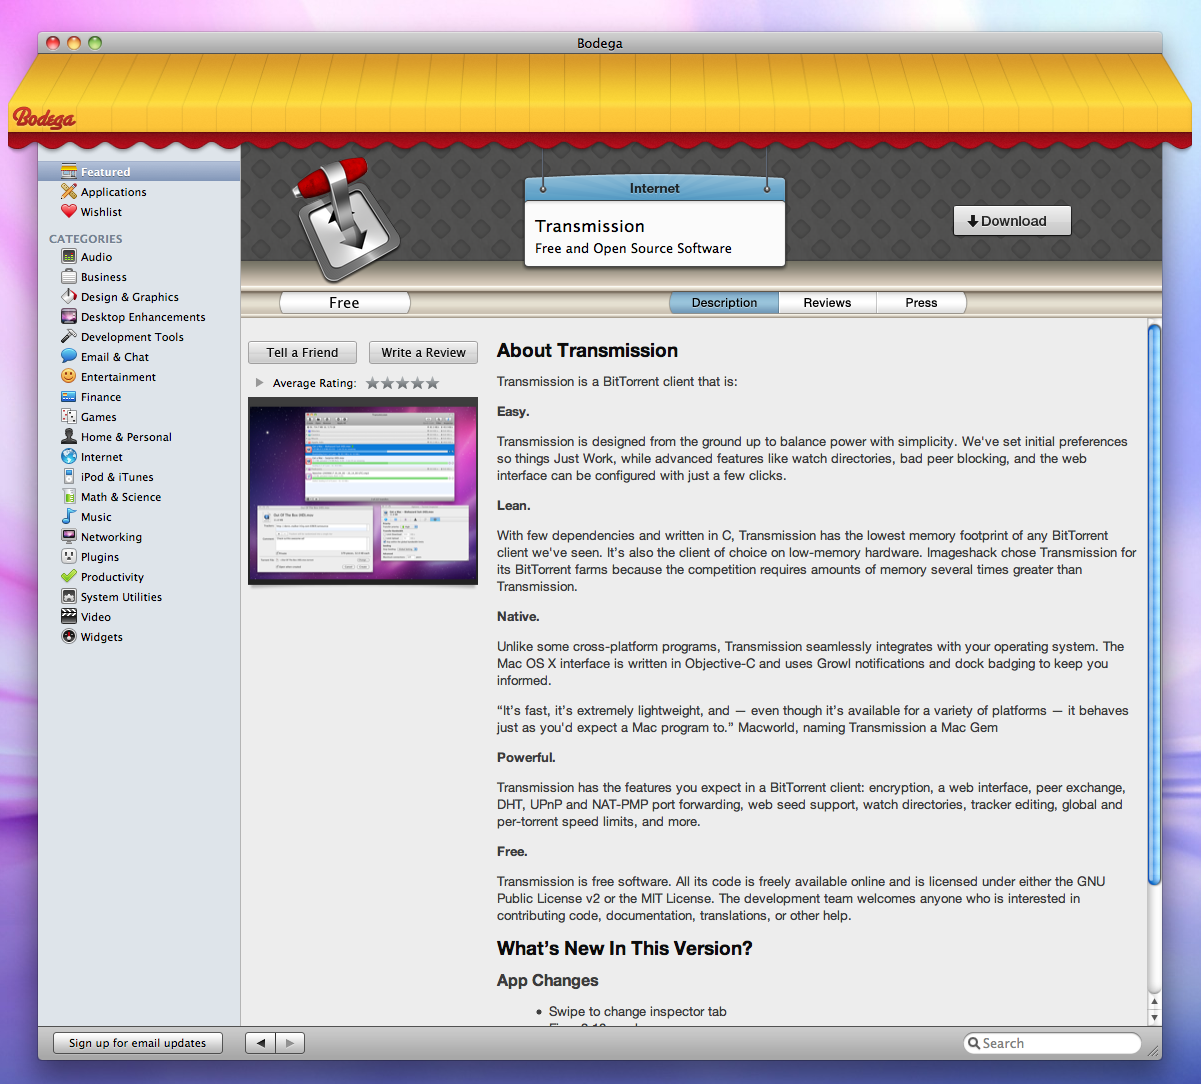The width and height of the screenshot is (1201, 1084).
Task: Expand the Average Rating disclosure triangle
Action: 260,383
